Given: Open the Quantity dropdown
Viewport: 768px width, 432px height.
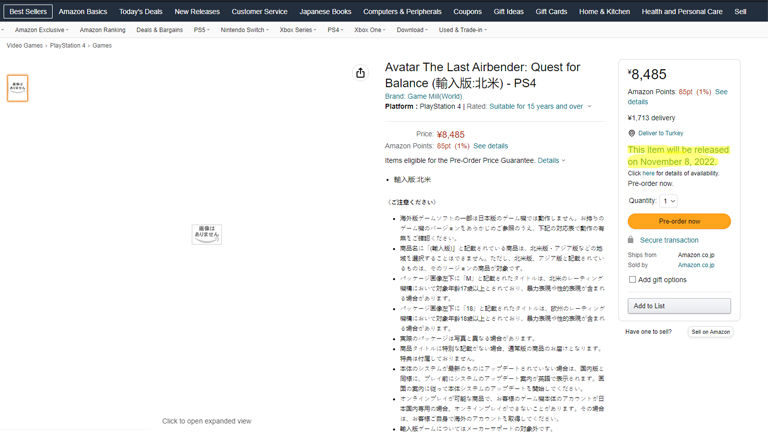Looking at the screenshot, I should 669,201.
